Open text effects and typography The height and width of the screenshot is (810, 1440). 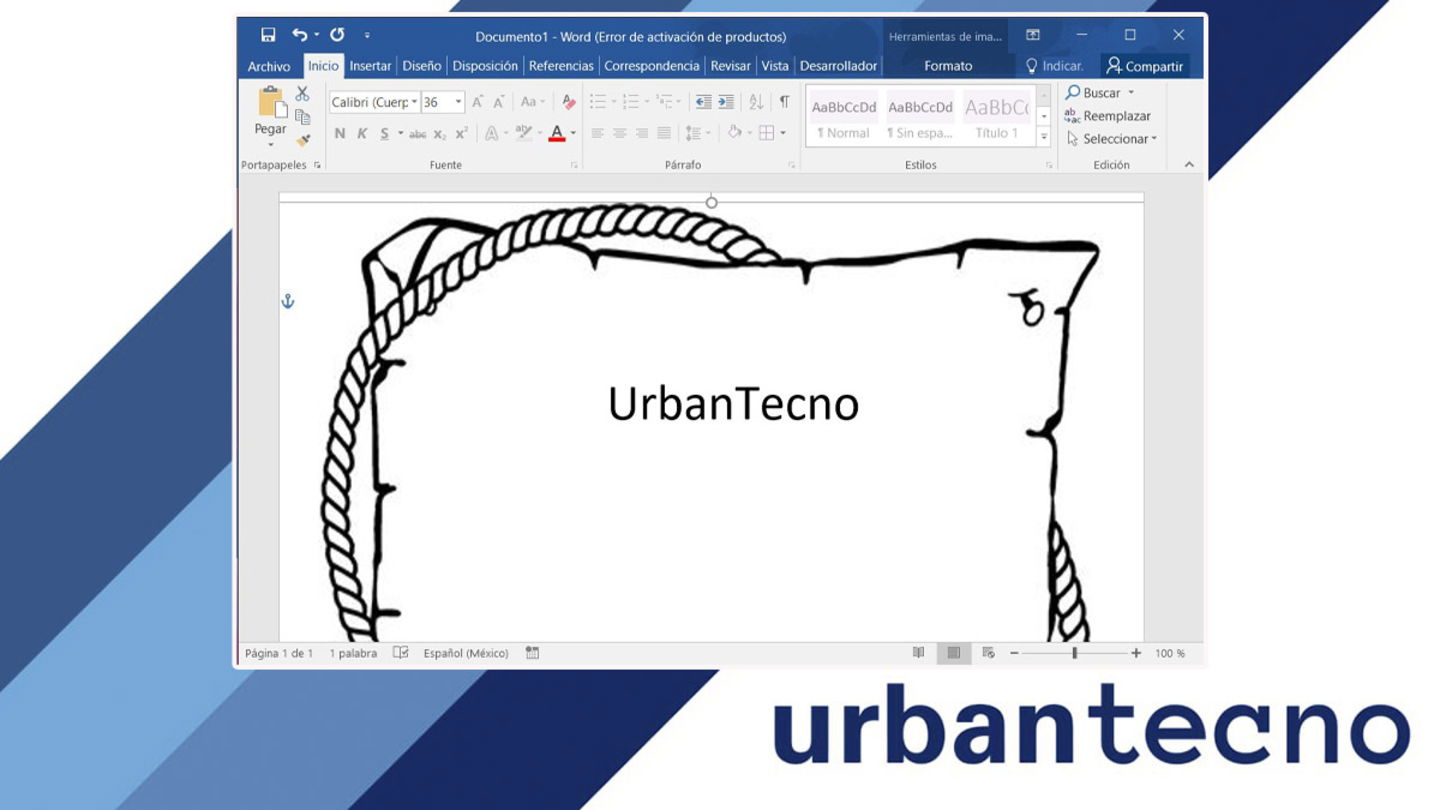tap(491, 133)
